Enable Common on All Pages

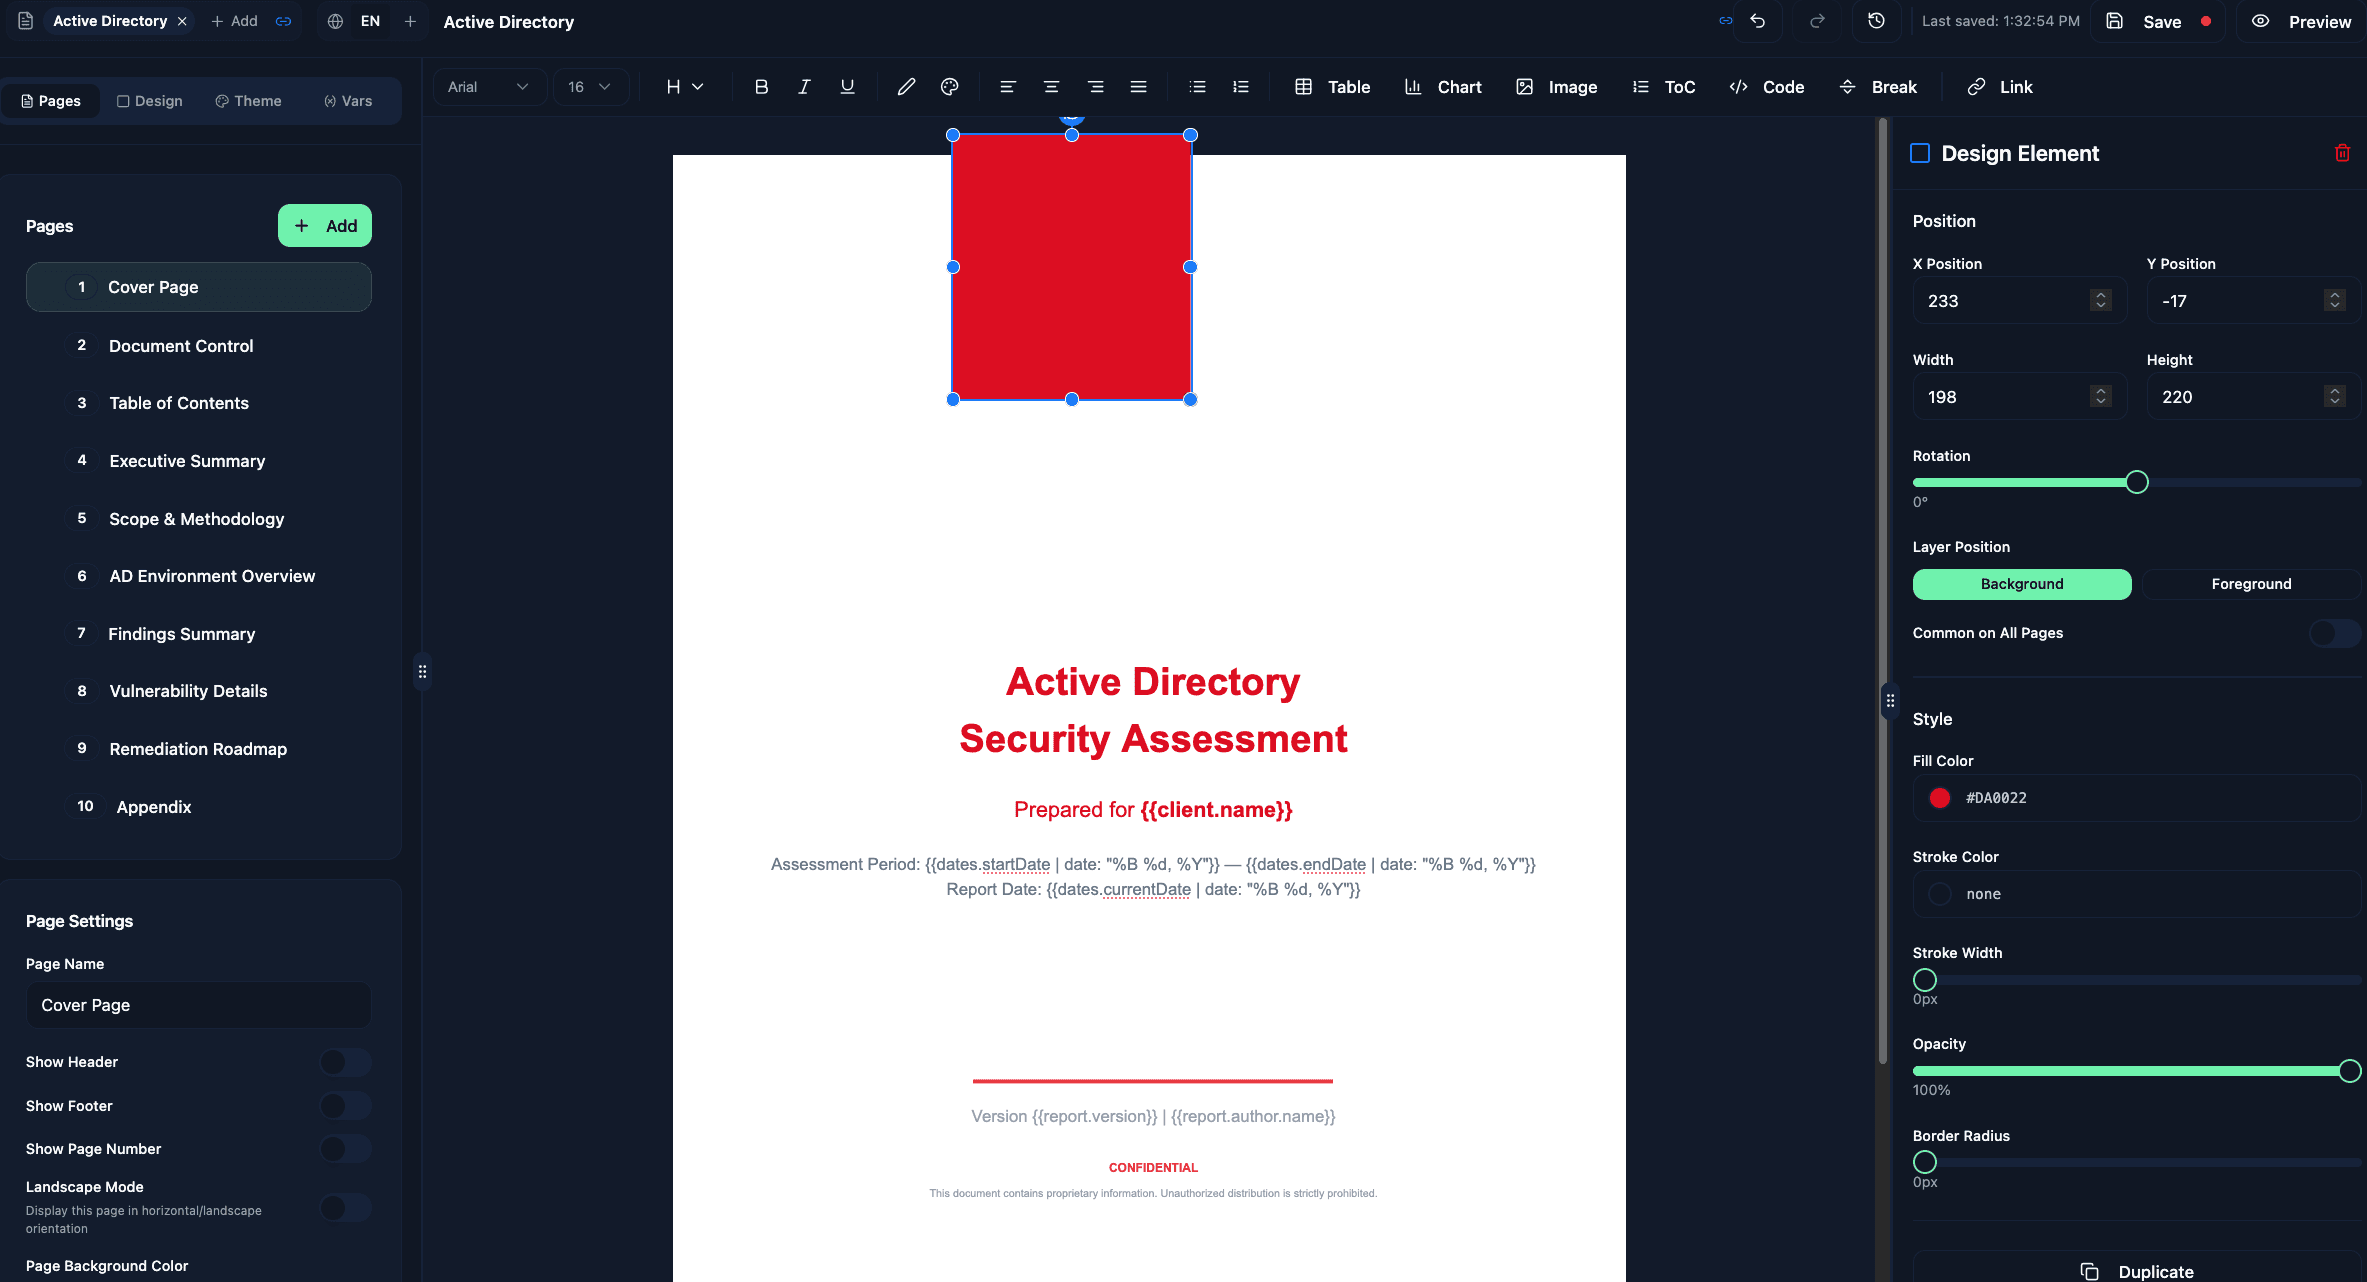click(2334, 633)
